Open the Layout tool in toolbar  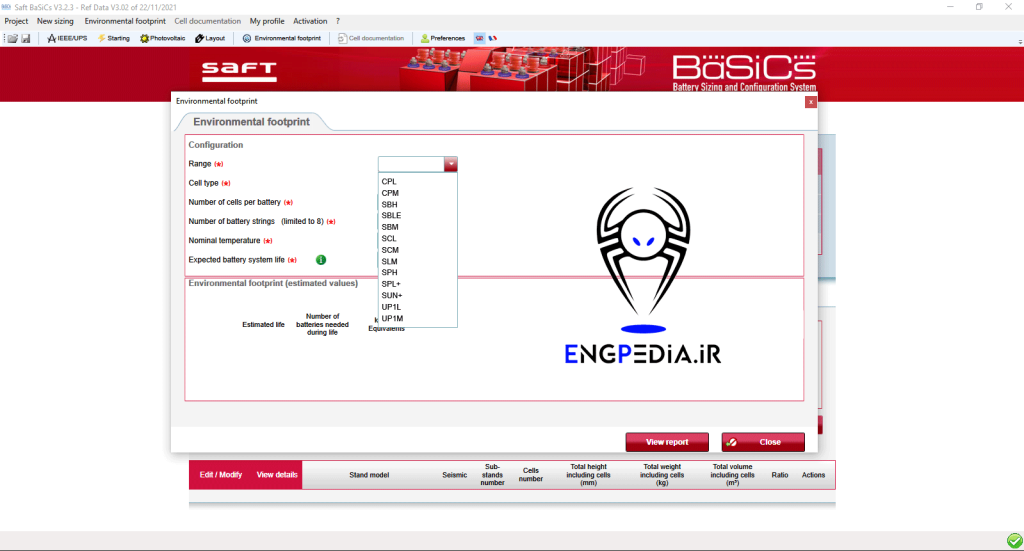coord(210,38)
